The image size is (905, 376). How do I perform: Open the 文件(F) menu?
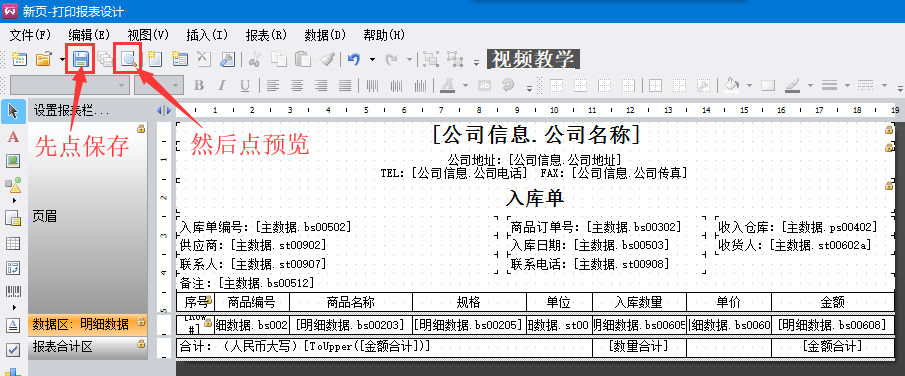(31, 35)
